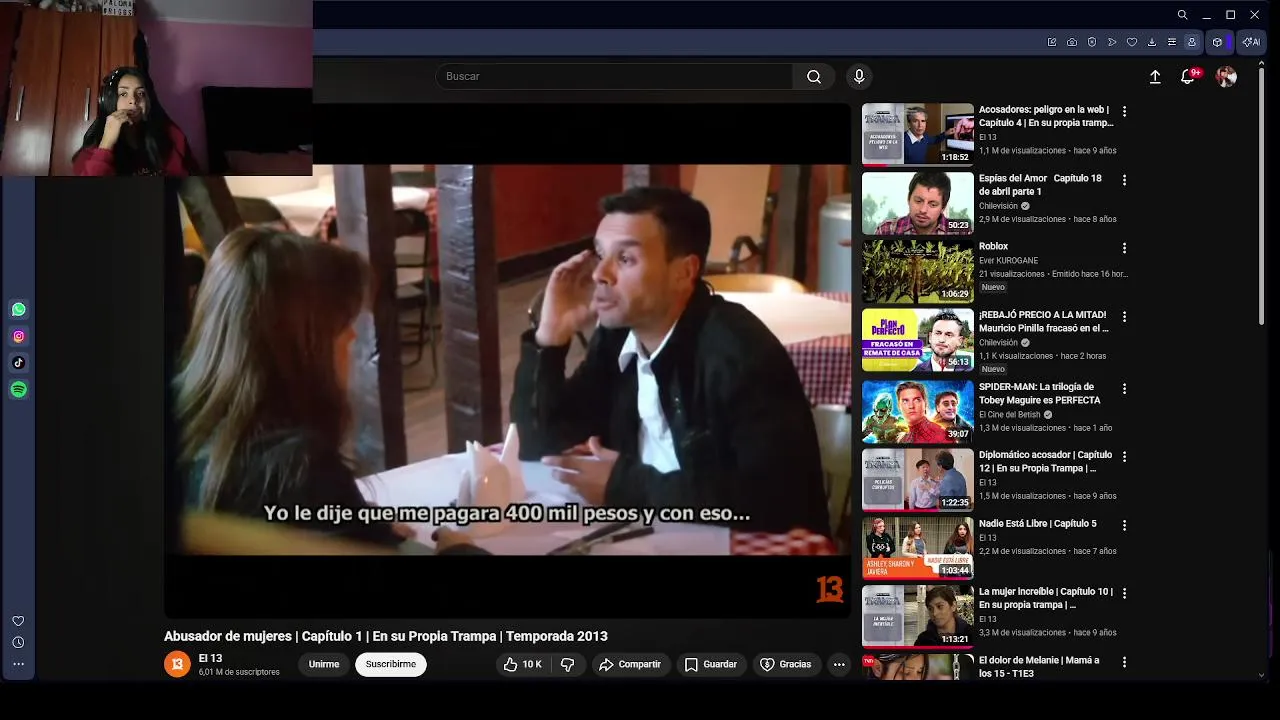
Task: Open La mujer increíble Capítulo 10 thumbnail
Action: pyautogui.click(x=918, y=616)
